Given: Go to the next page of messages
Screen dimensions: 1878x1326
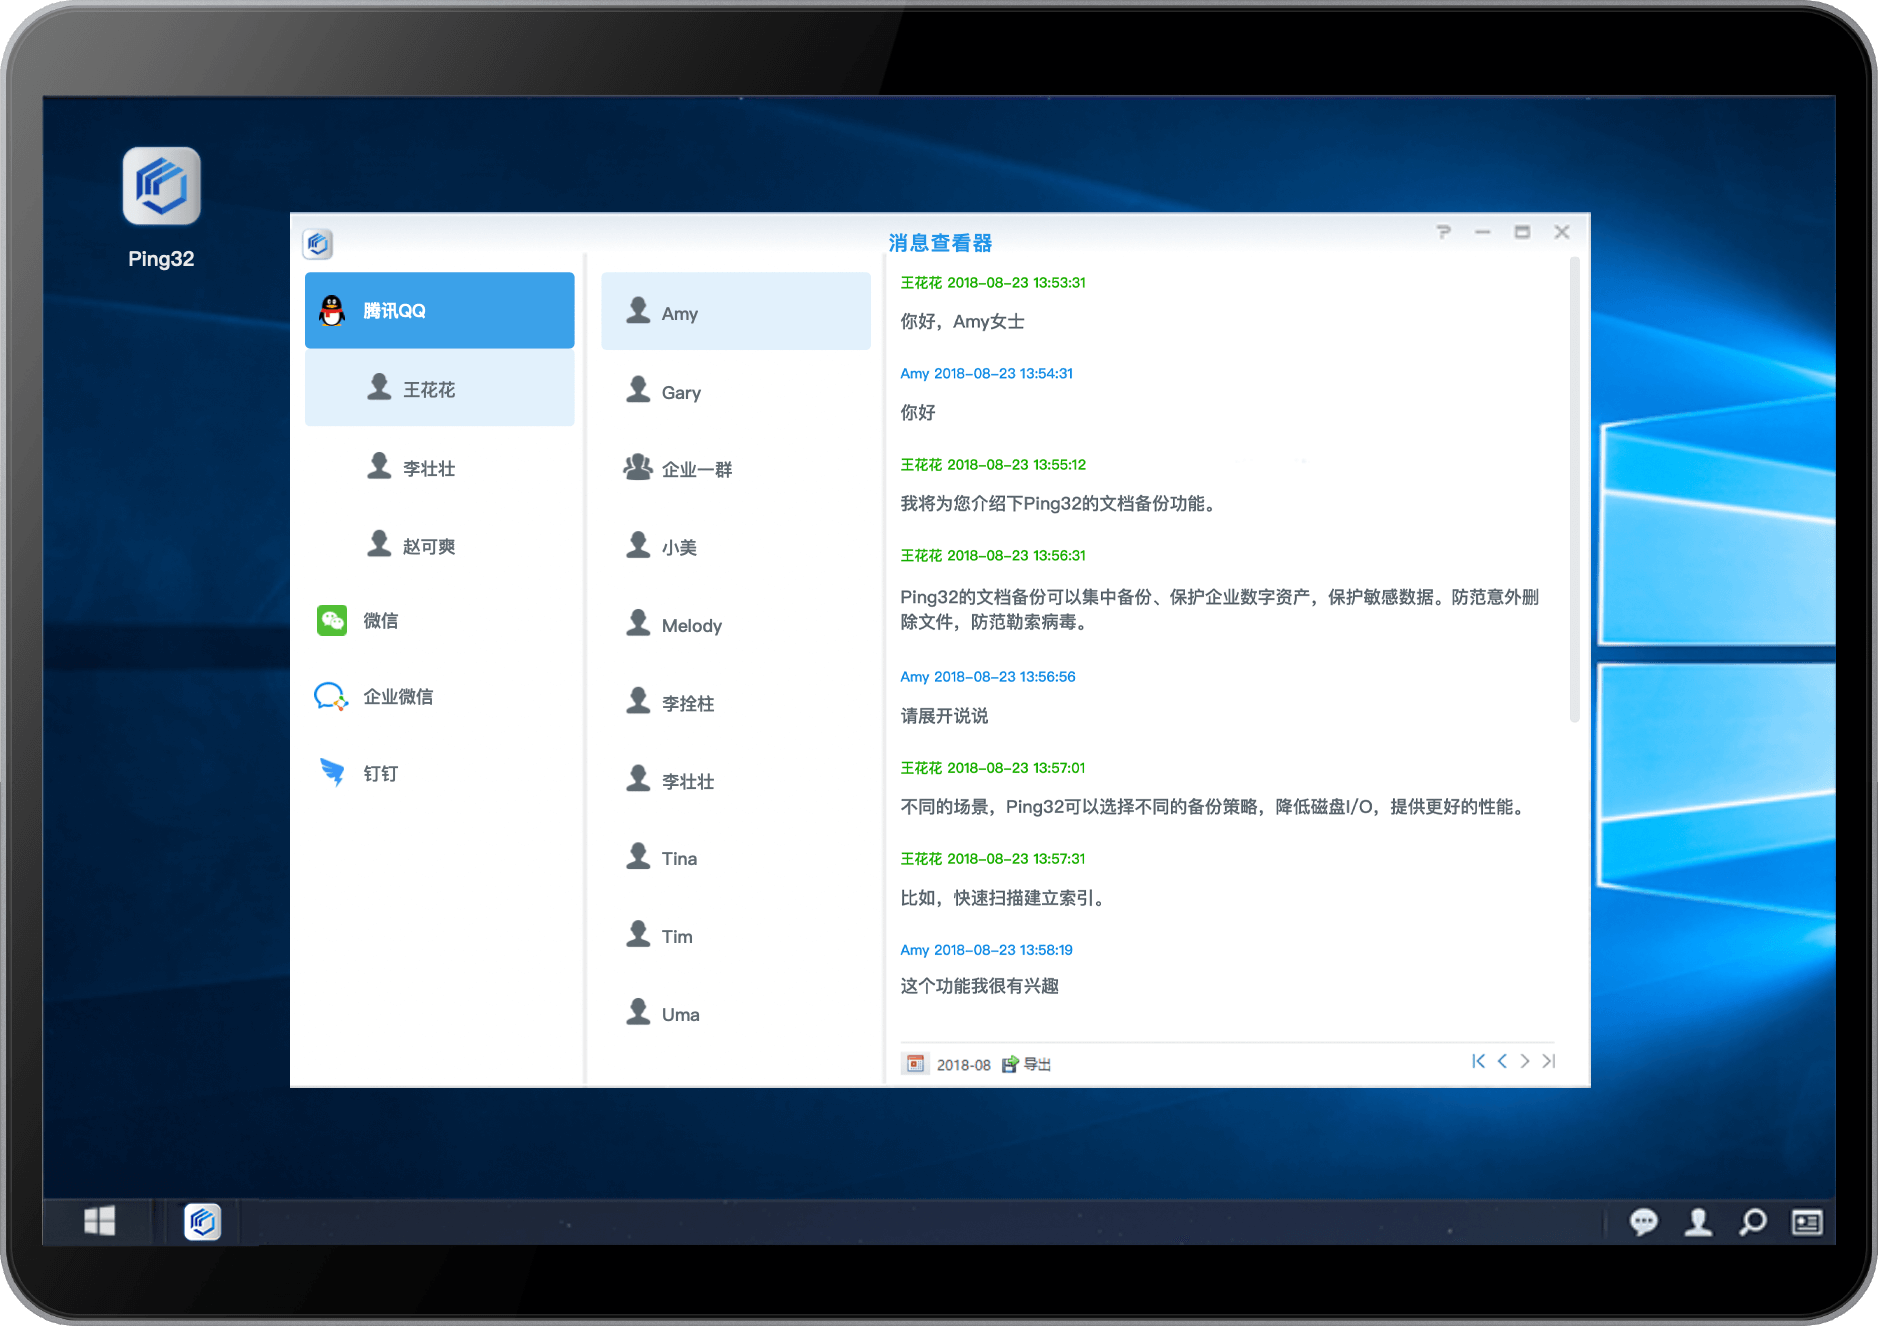Looking at the screenshot, I should click(1525, 1061).
